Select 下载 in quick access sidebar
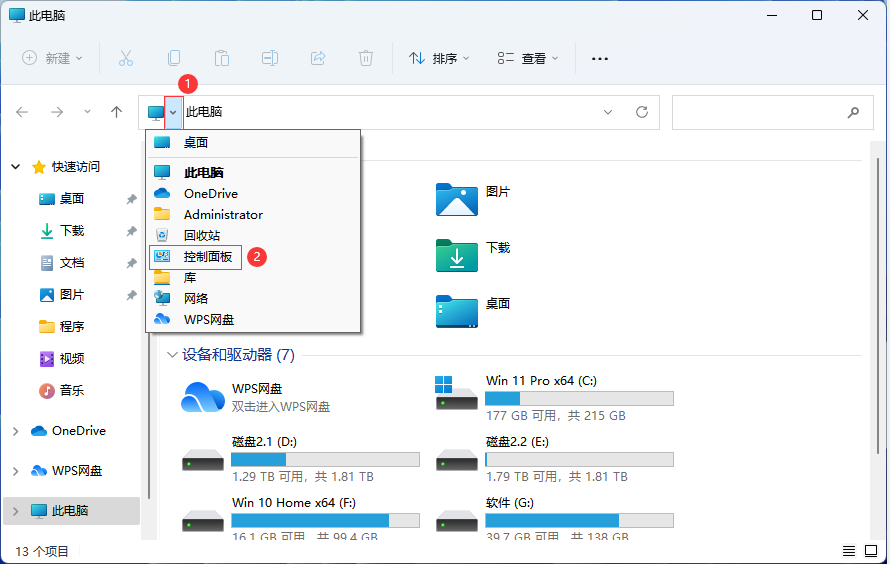The image size is (890, 564). (x=72, y=231)
